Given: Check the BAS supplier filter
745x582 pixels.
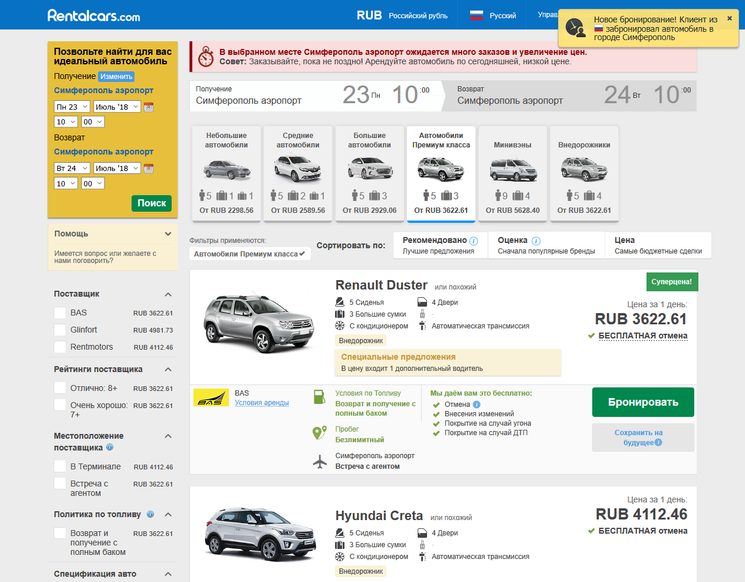Looking at the screenshot, I should click(60, 313).
